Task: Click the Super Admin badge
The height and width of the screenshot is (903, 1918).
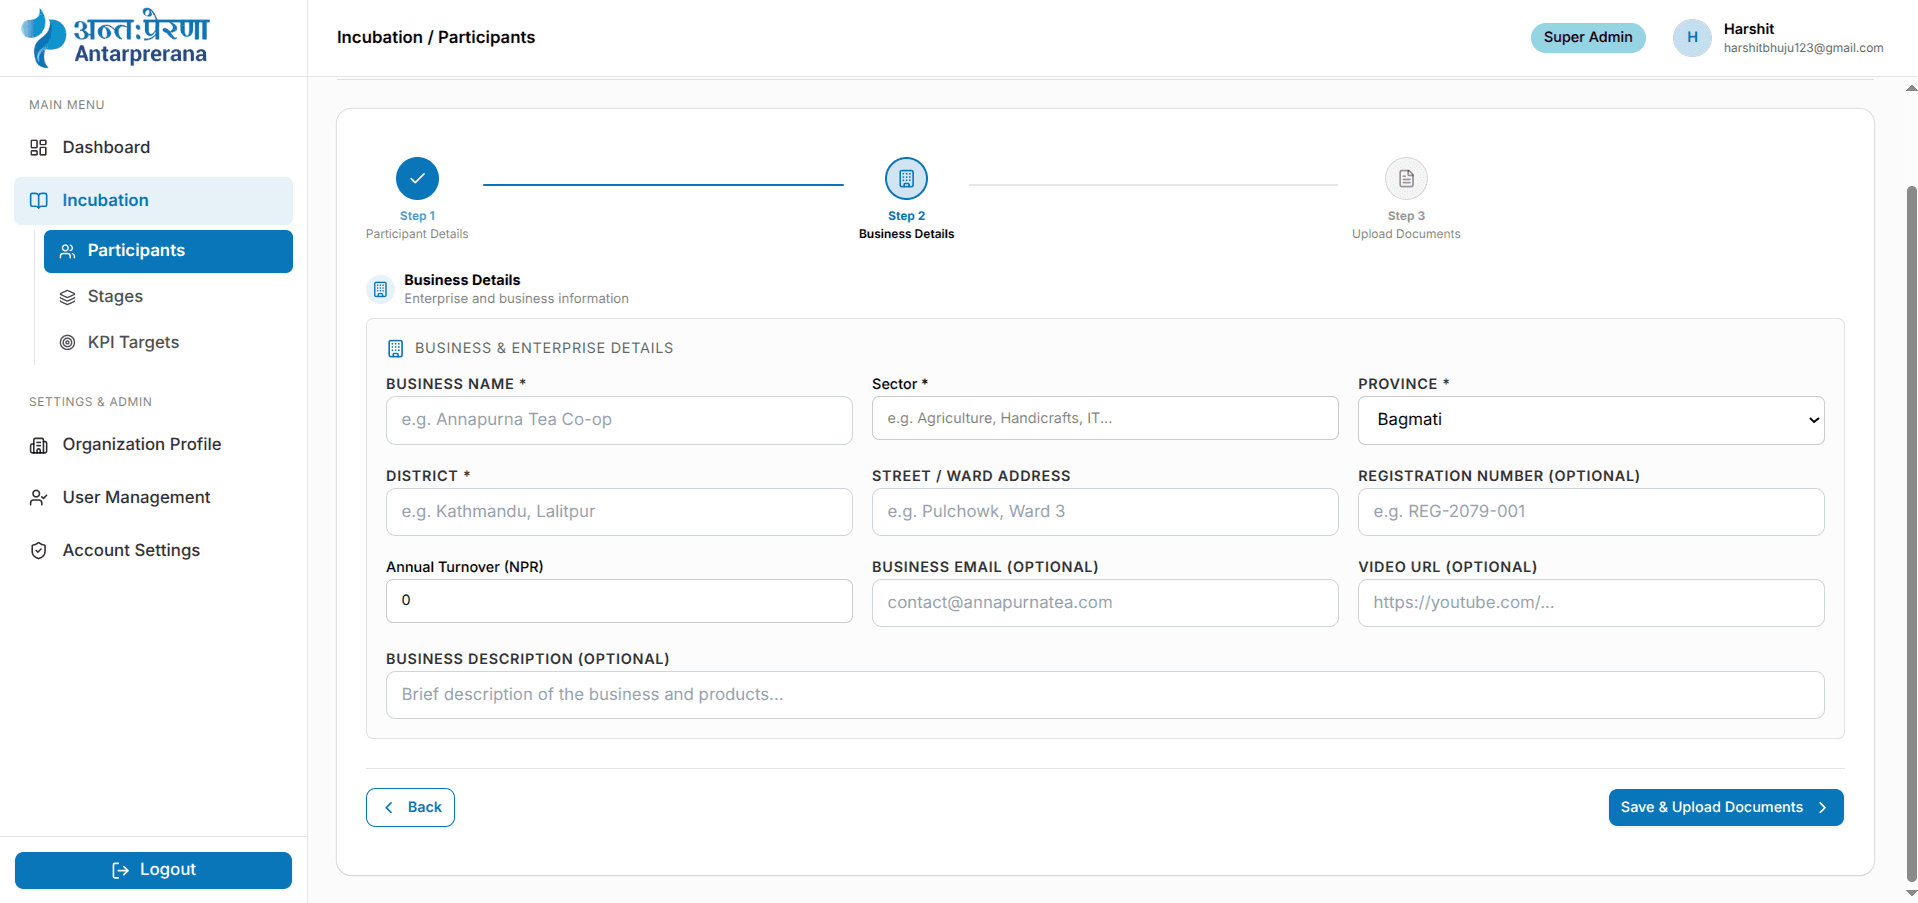Action: (1587, 37)
